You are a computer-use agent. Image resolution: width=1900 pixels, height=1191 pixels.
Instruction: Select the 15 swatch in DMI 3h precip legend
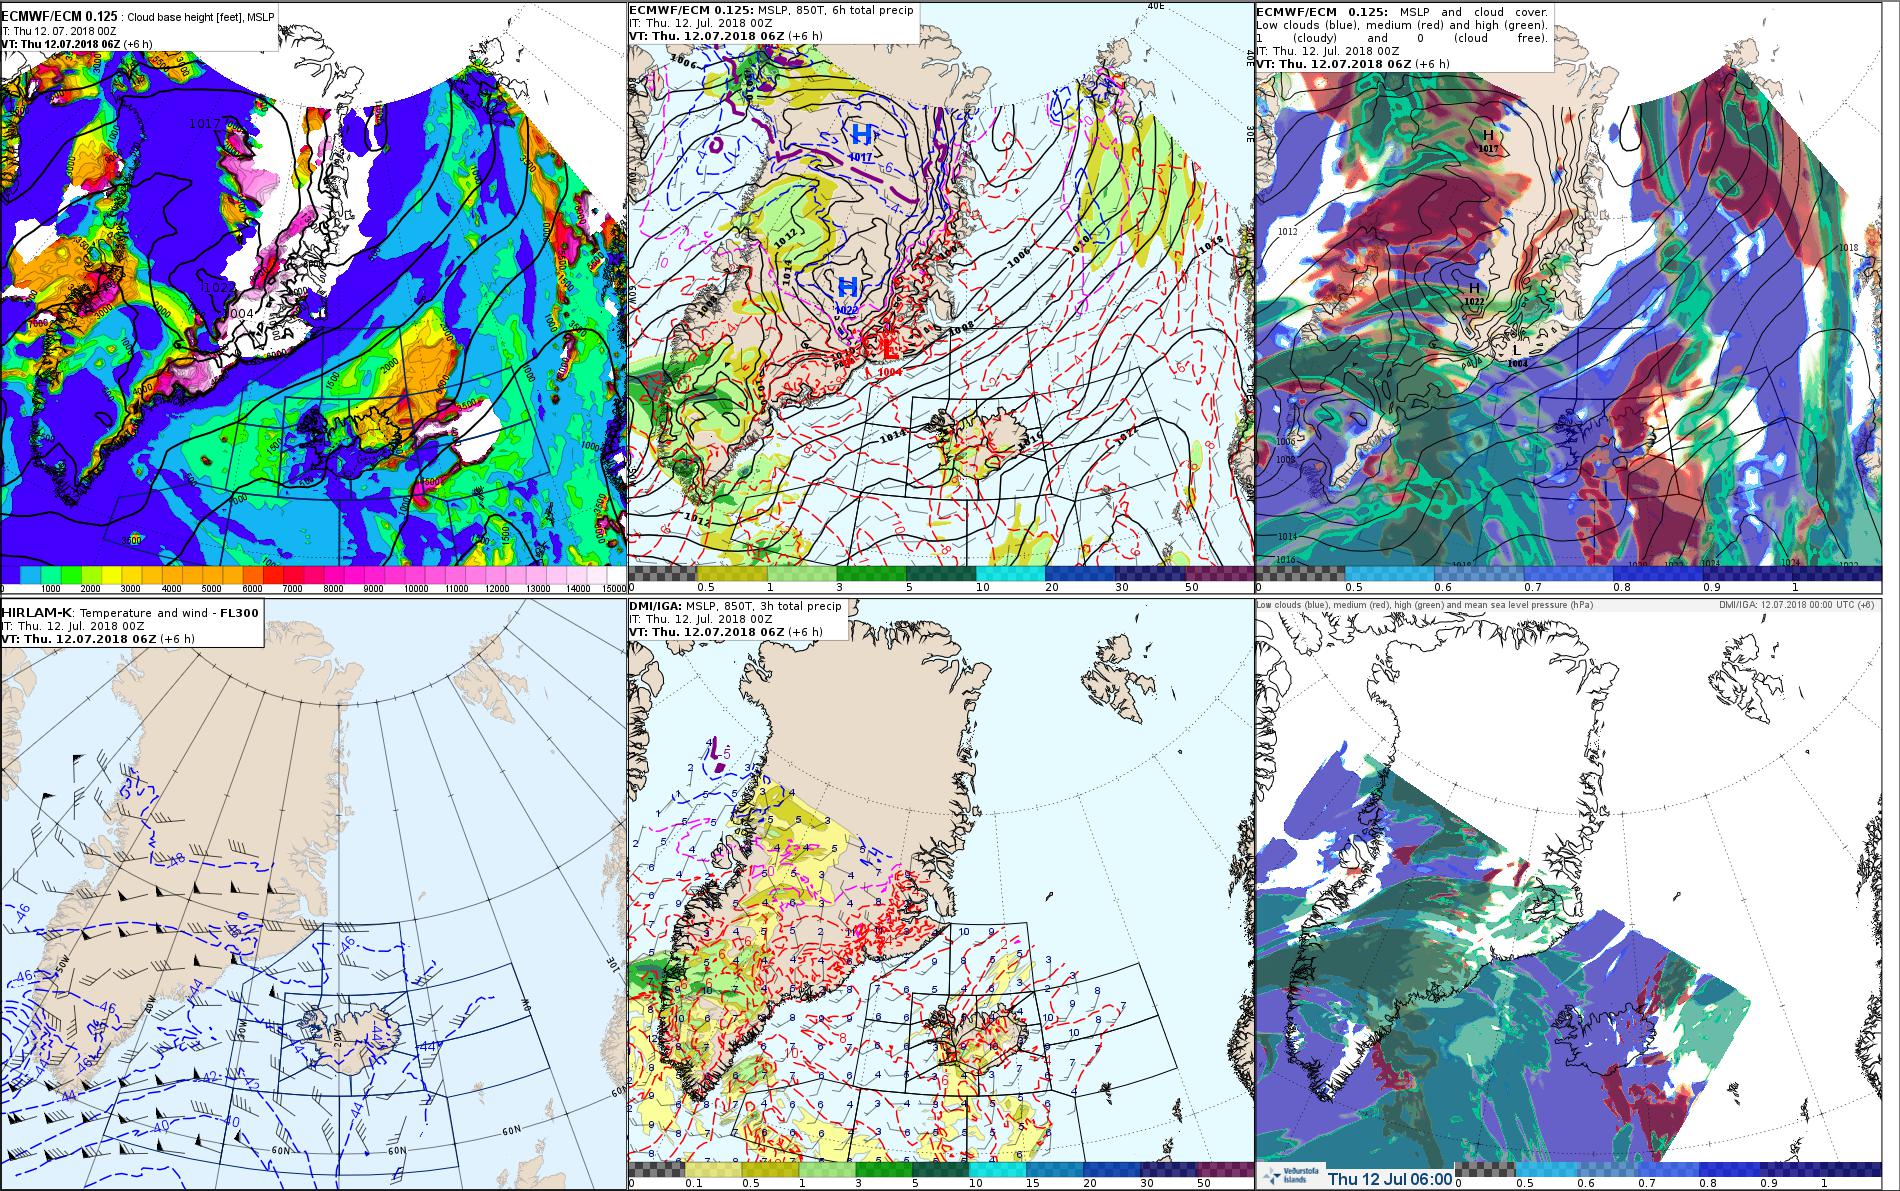point(1053,1169)
